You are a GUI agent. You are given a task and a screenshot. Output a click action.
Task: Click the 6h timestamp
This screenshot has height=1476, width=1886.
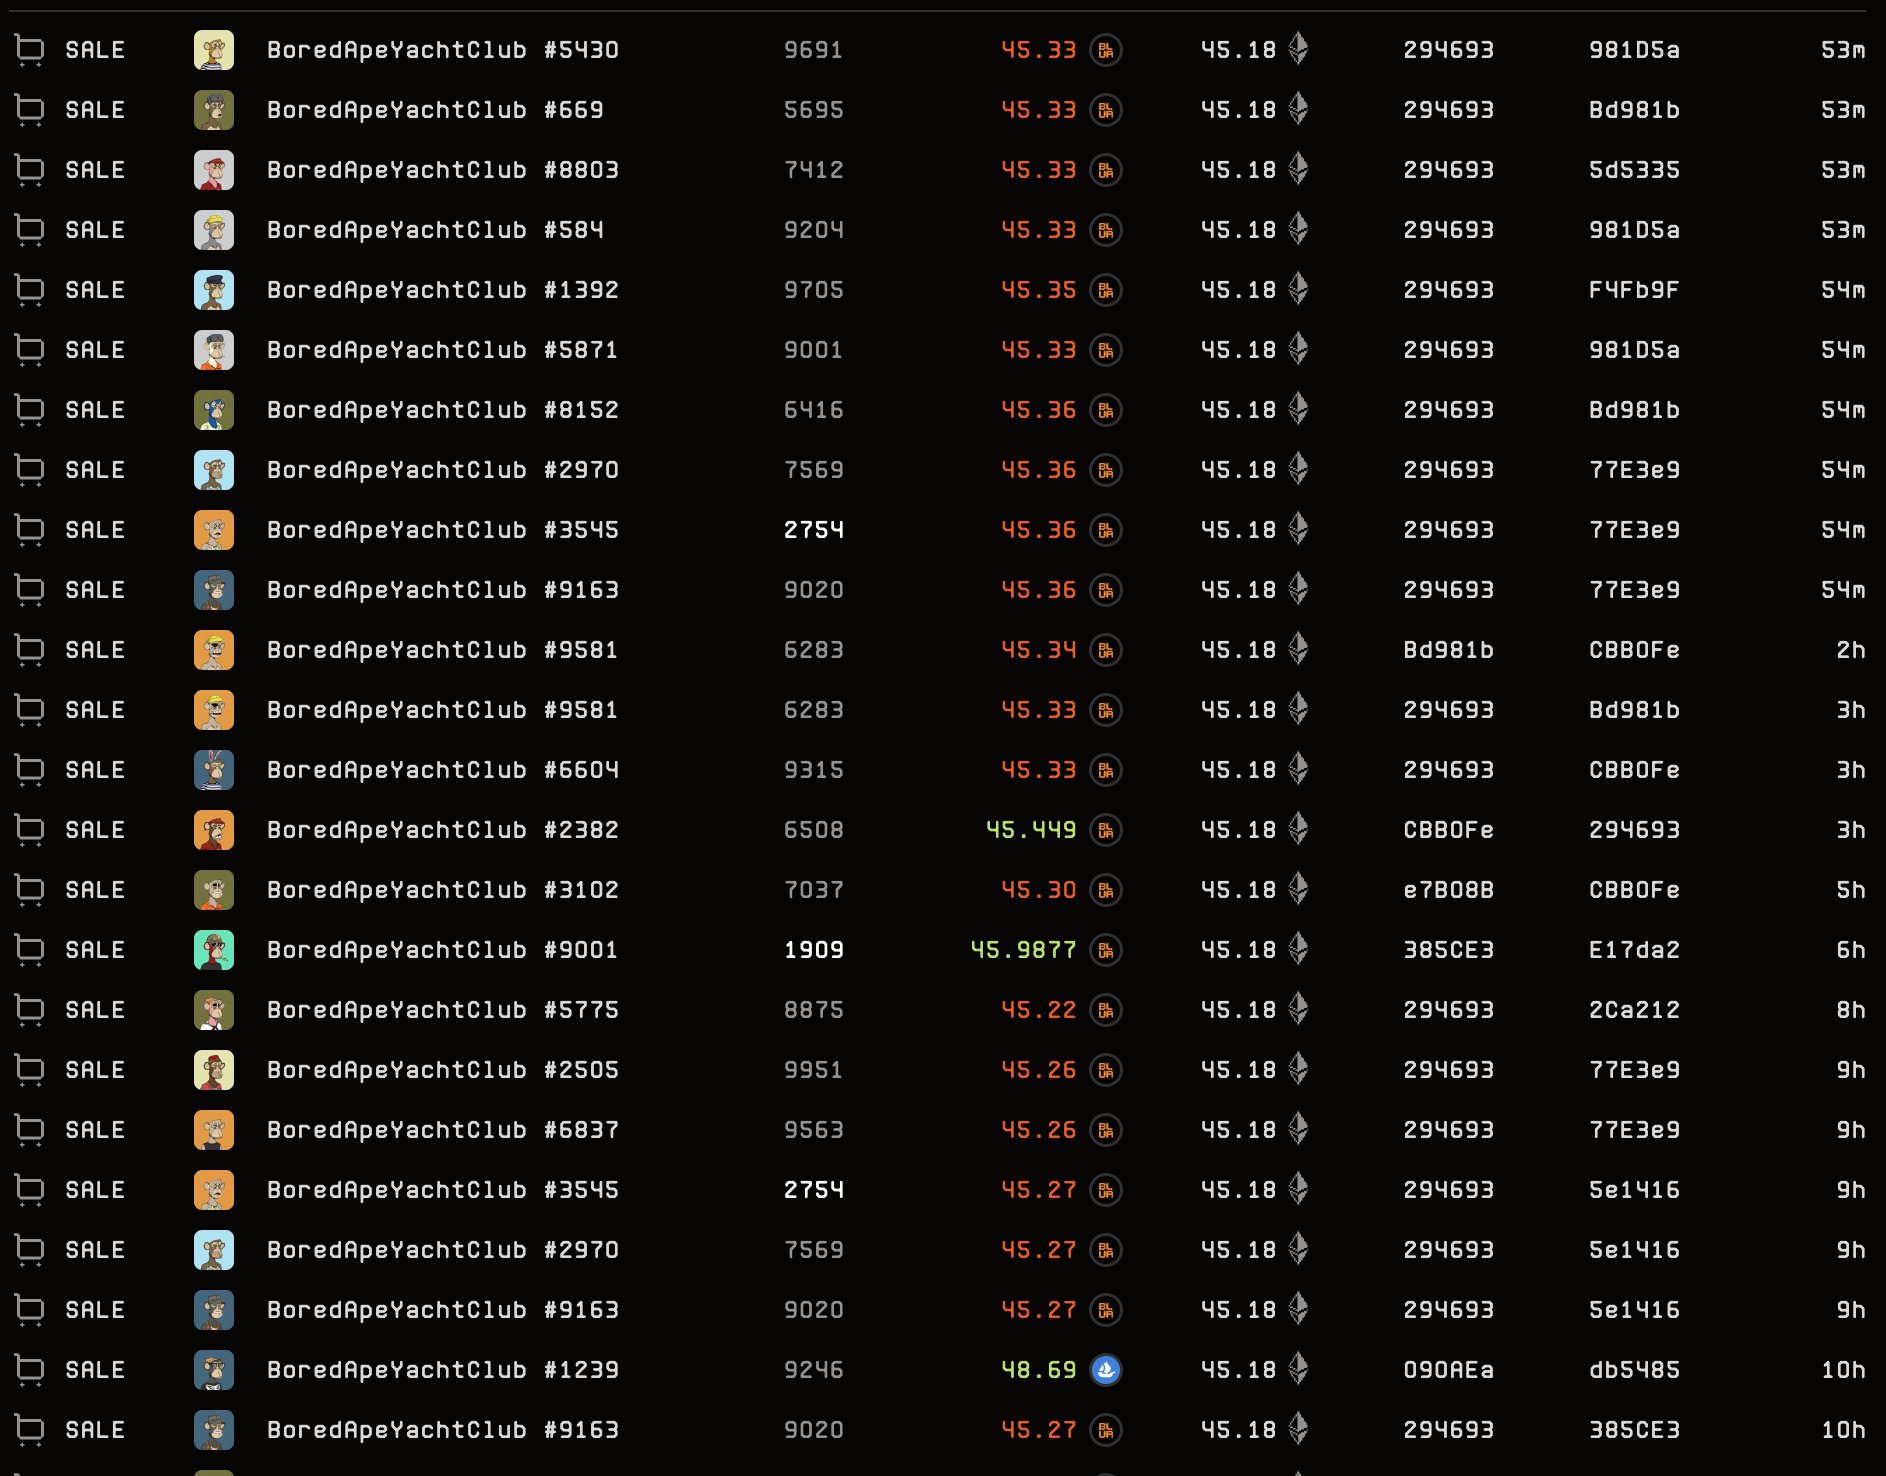coord(1851,950)
